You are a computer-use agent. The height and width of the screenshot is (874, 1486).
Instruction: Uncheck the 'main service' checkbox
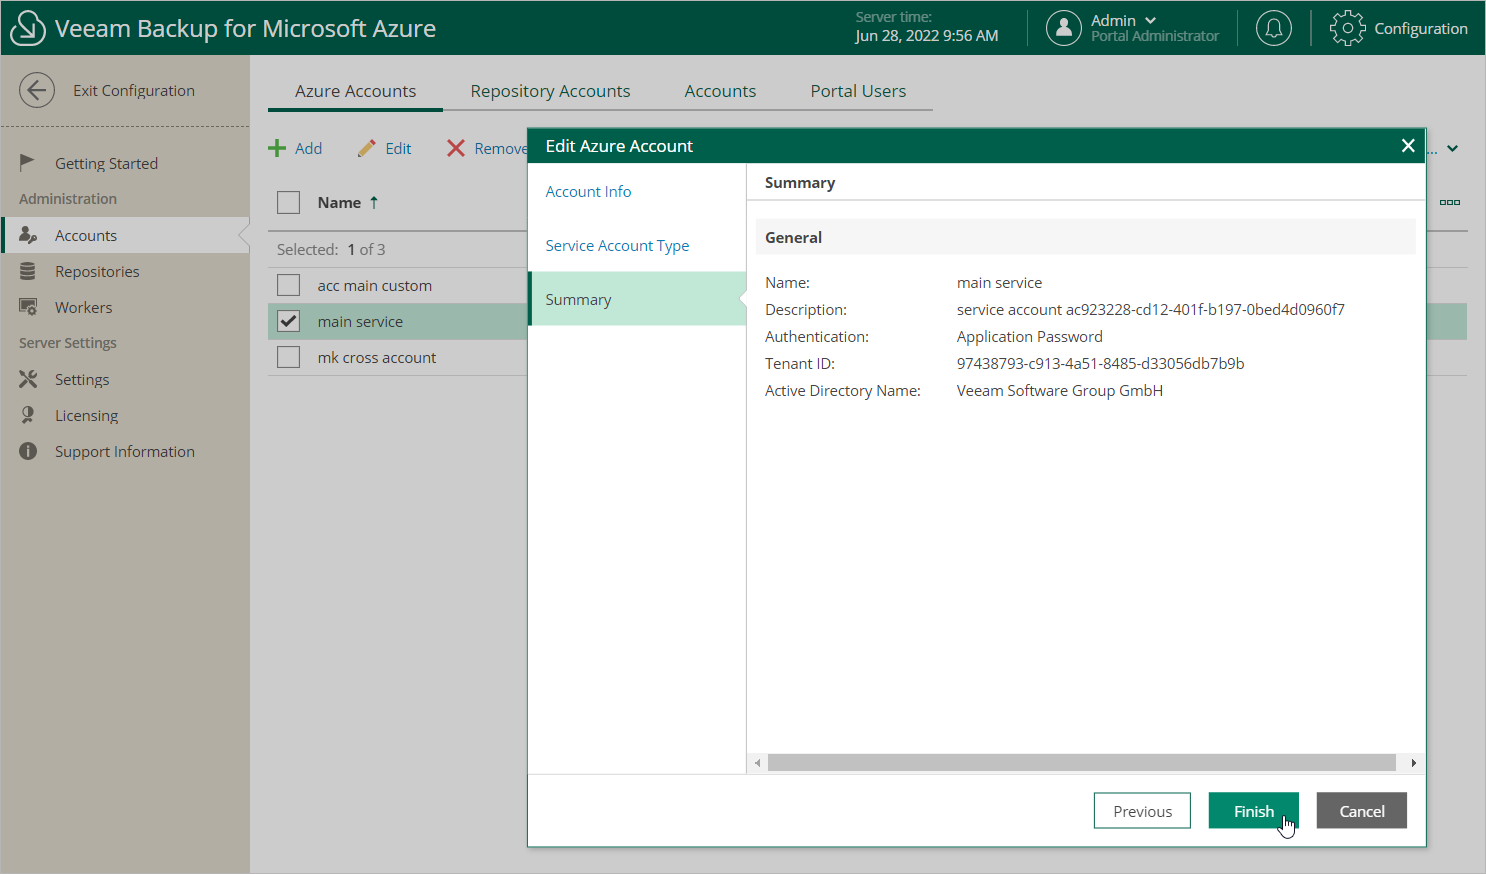point(289,321)
